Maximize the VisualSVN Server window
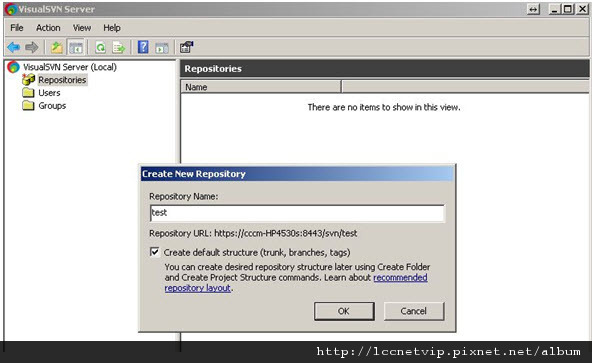 tap(567, 9)
